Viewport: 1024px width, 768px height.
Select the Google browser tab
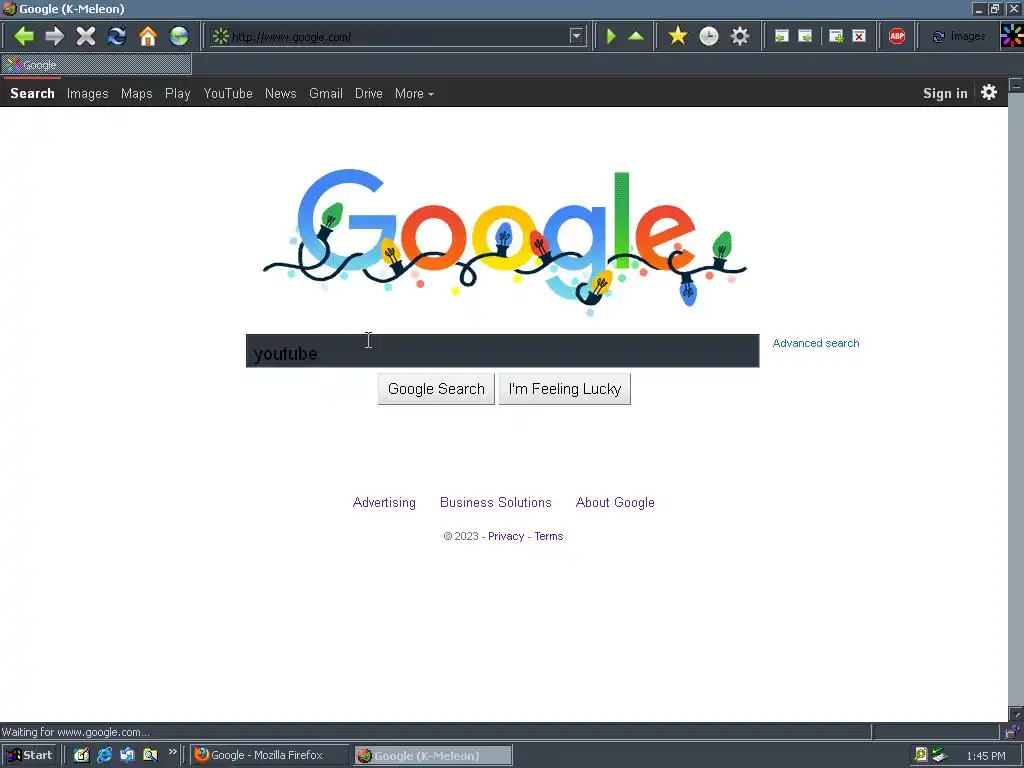coord(97,65)
